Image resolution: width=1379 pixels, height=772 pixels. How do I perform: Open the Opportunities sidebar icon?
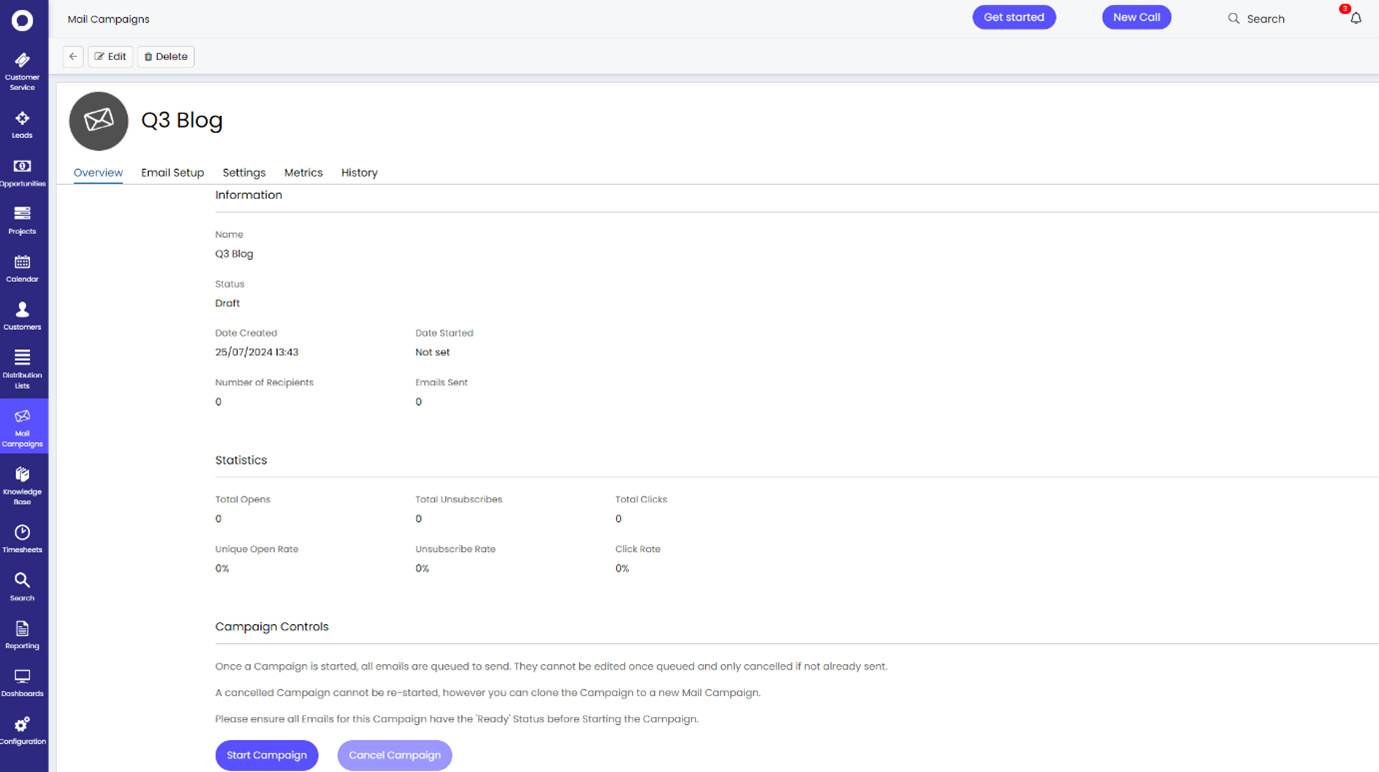22,172
